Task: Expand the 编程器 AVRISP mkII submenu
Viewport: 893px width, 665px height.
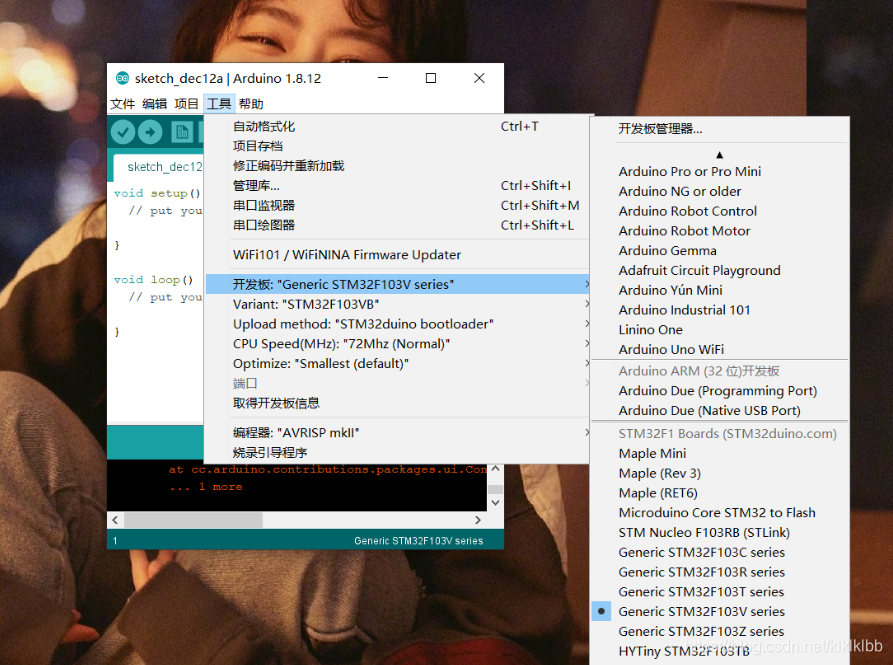Action: click(x=397, y=433)
